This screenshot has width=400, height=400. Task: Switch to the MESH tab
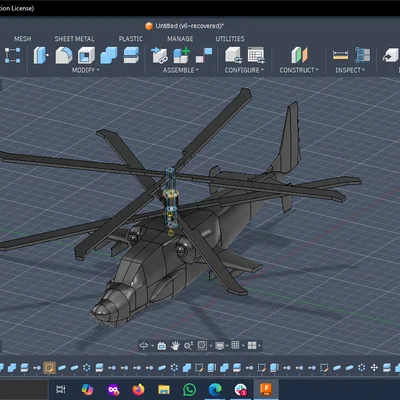pyautogui.click(x=23, y=39)
